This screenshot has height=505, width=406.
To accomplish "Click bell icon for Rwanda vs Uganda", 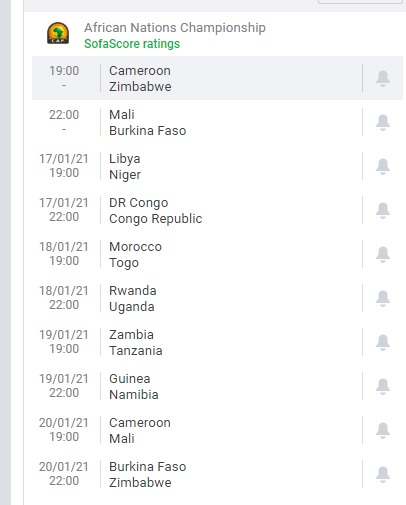I will coord(383,299).
